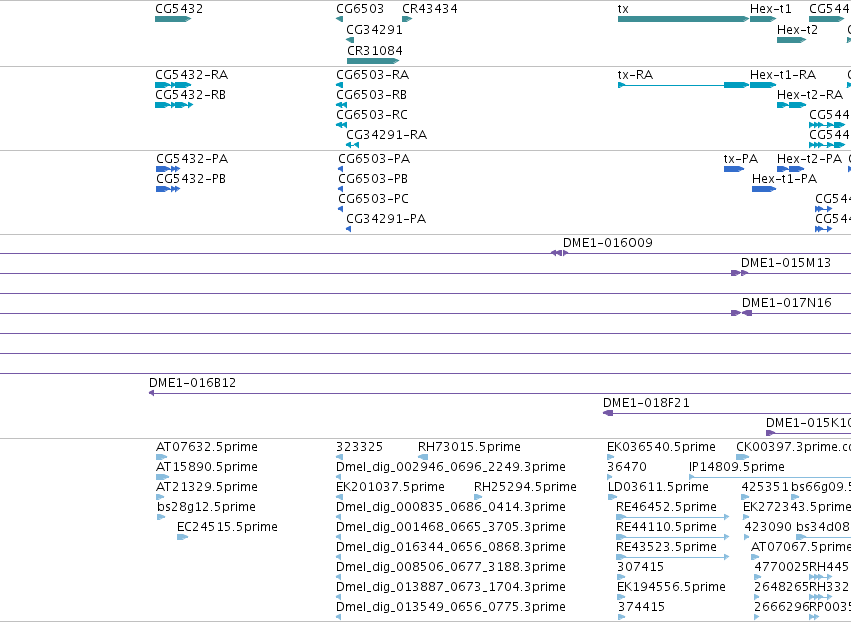
Task: Select the CG34291 gene label
Action: click(374, 29)
